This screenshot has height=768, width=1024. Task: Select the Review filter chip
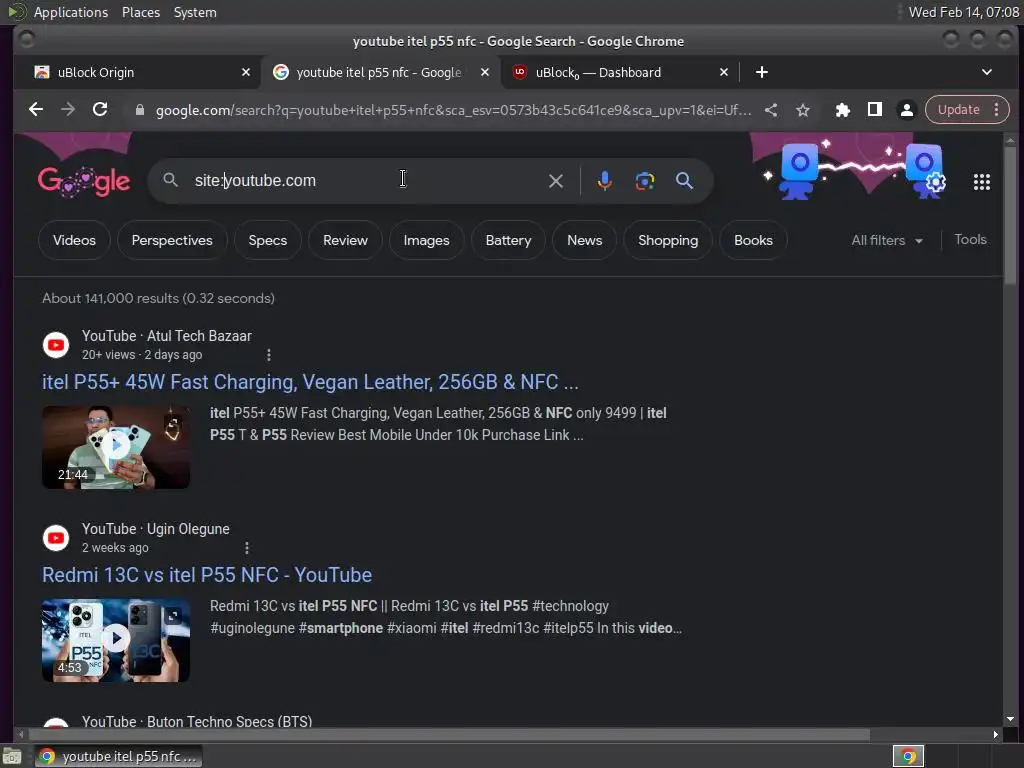click(x=345, y=240)
